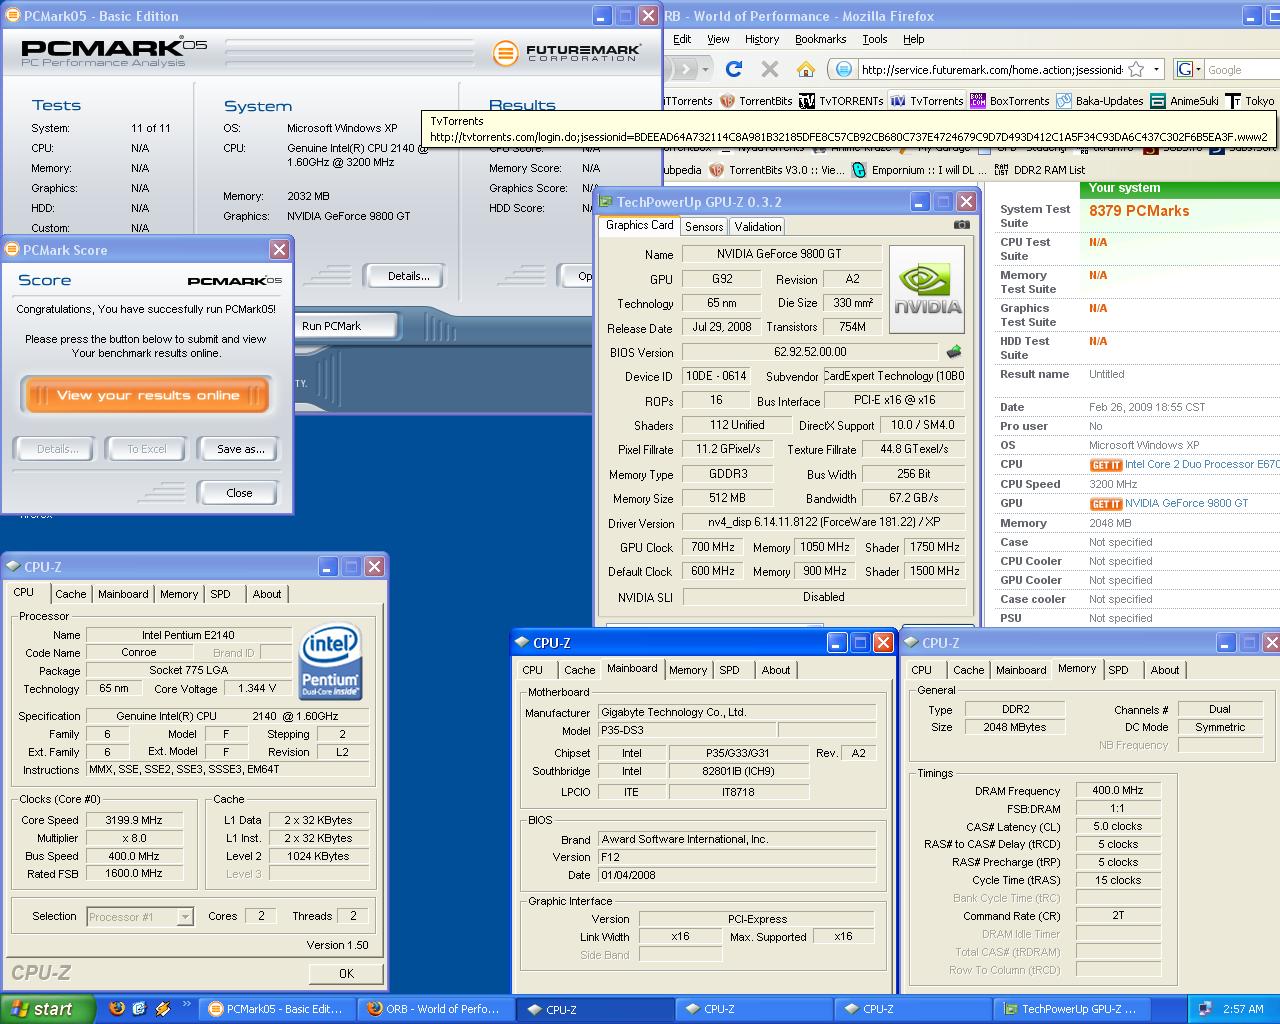Click P35-DS3 model field in CPU-Z
Screen dimensions: 1280x1024
tap(686, 731)
